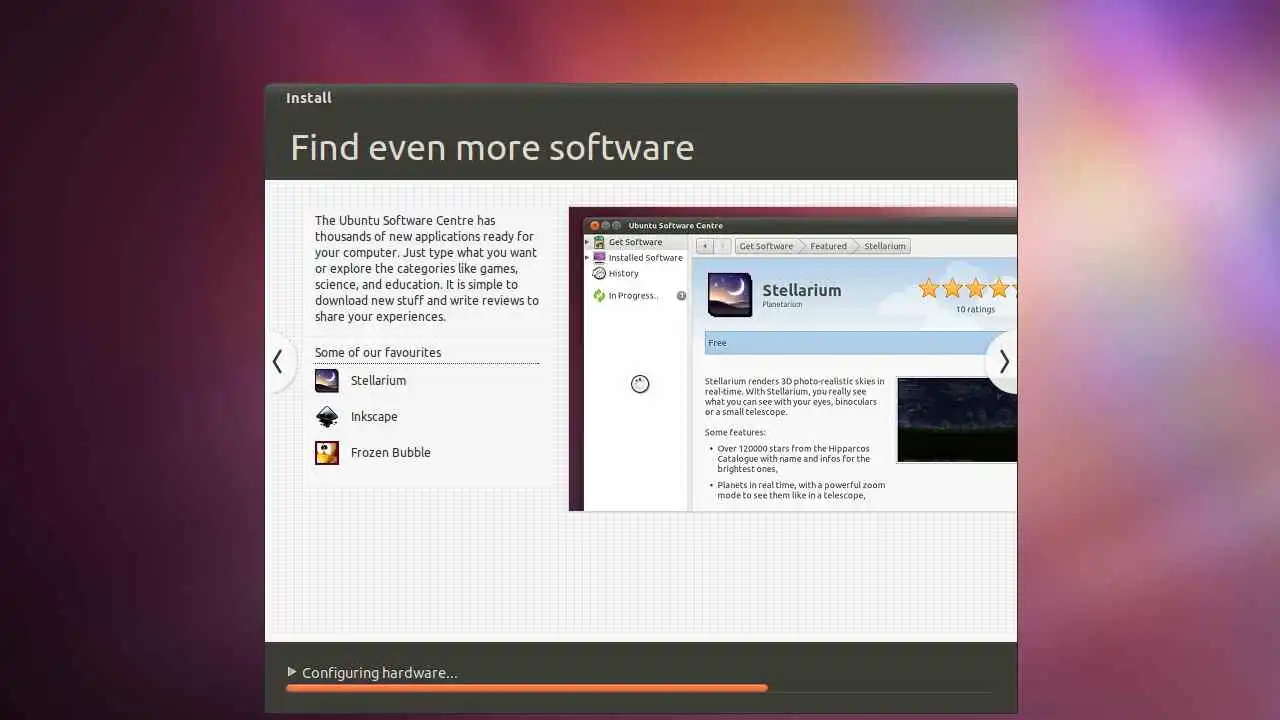1280x720 pixels.
Task: Click the Installed Software computer icon
Action: [x=599, y=257]
